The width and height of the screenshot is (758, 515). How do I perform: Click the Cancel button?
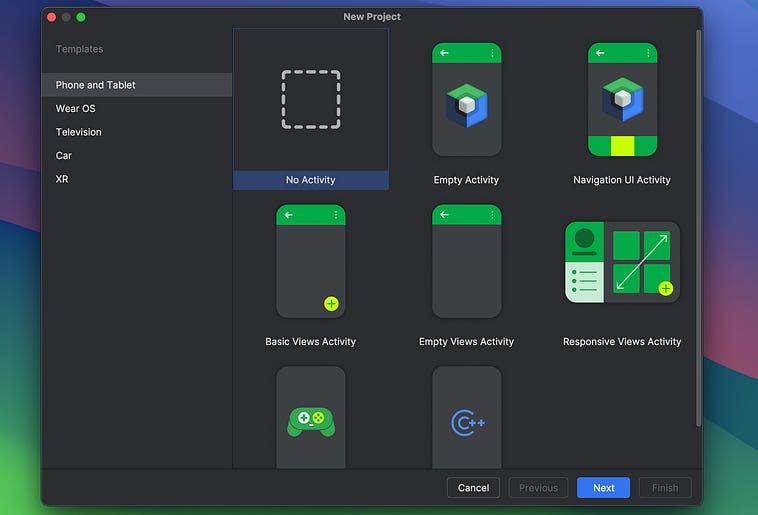click(473, 487)
